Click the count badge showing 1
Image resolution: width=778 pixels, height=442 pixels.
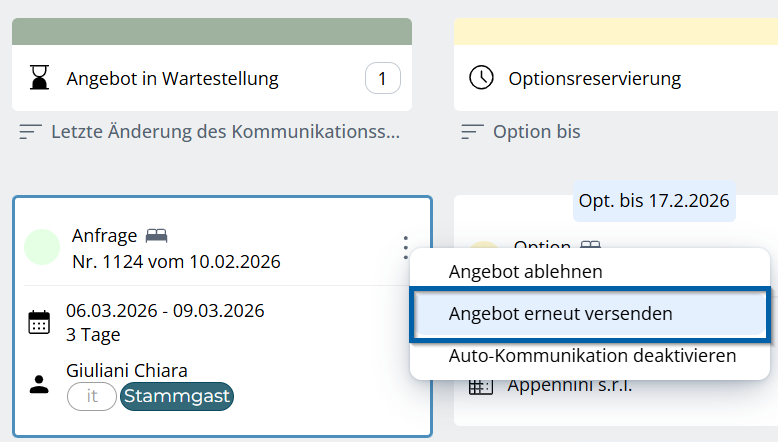tap(383, 78)
